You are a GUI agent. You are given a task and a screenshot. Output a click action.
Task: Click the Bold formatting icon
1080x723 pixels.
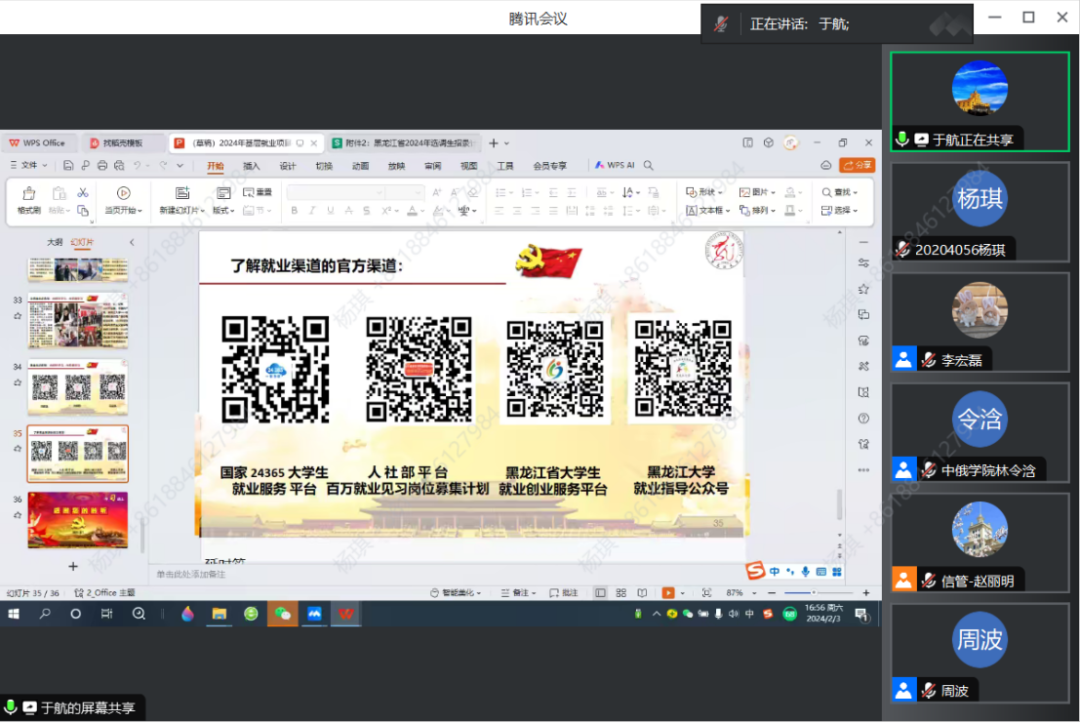(294, 211)
